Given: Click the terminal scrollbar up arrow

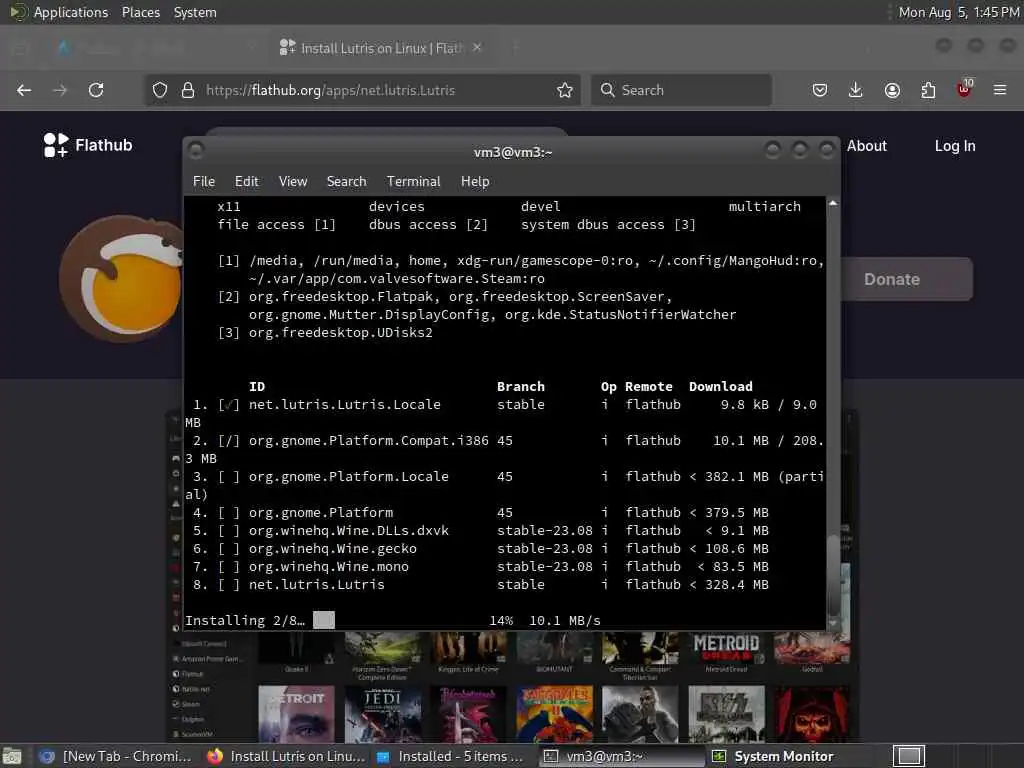Looking at the screenshot, I should click(x=833, y=204).
